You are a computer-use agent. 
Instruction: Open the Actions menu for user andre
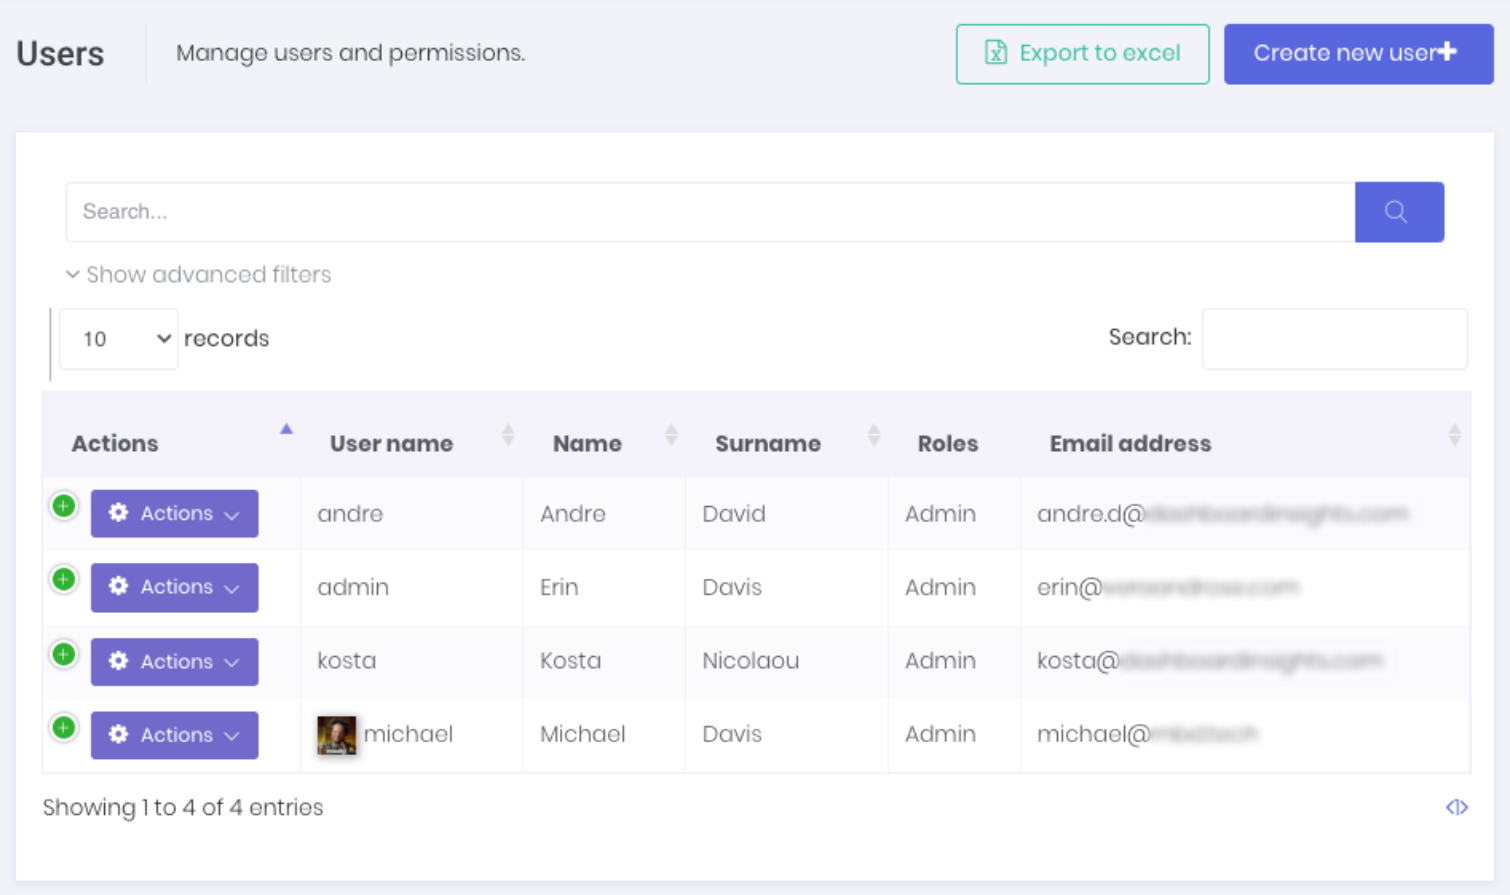tap(174, 513)
